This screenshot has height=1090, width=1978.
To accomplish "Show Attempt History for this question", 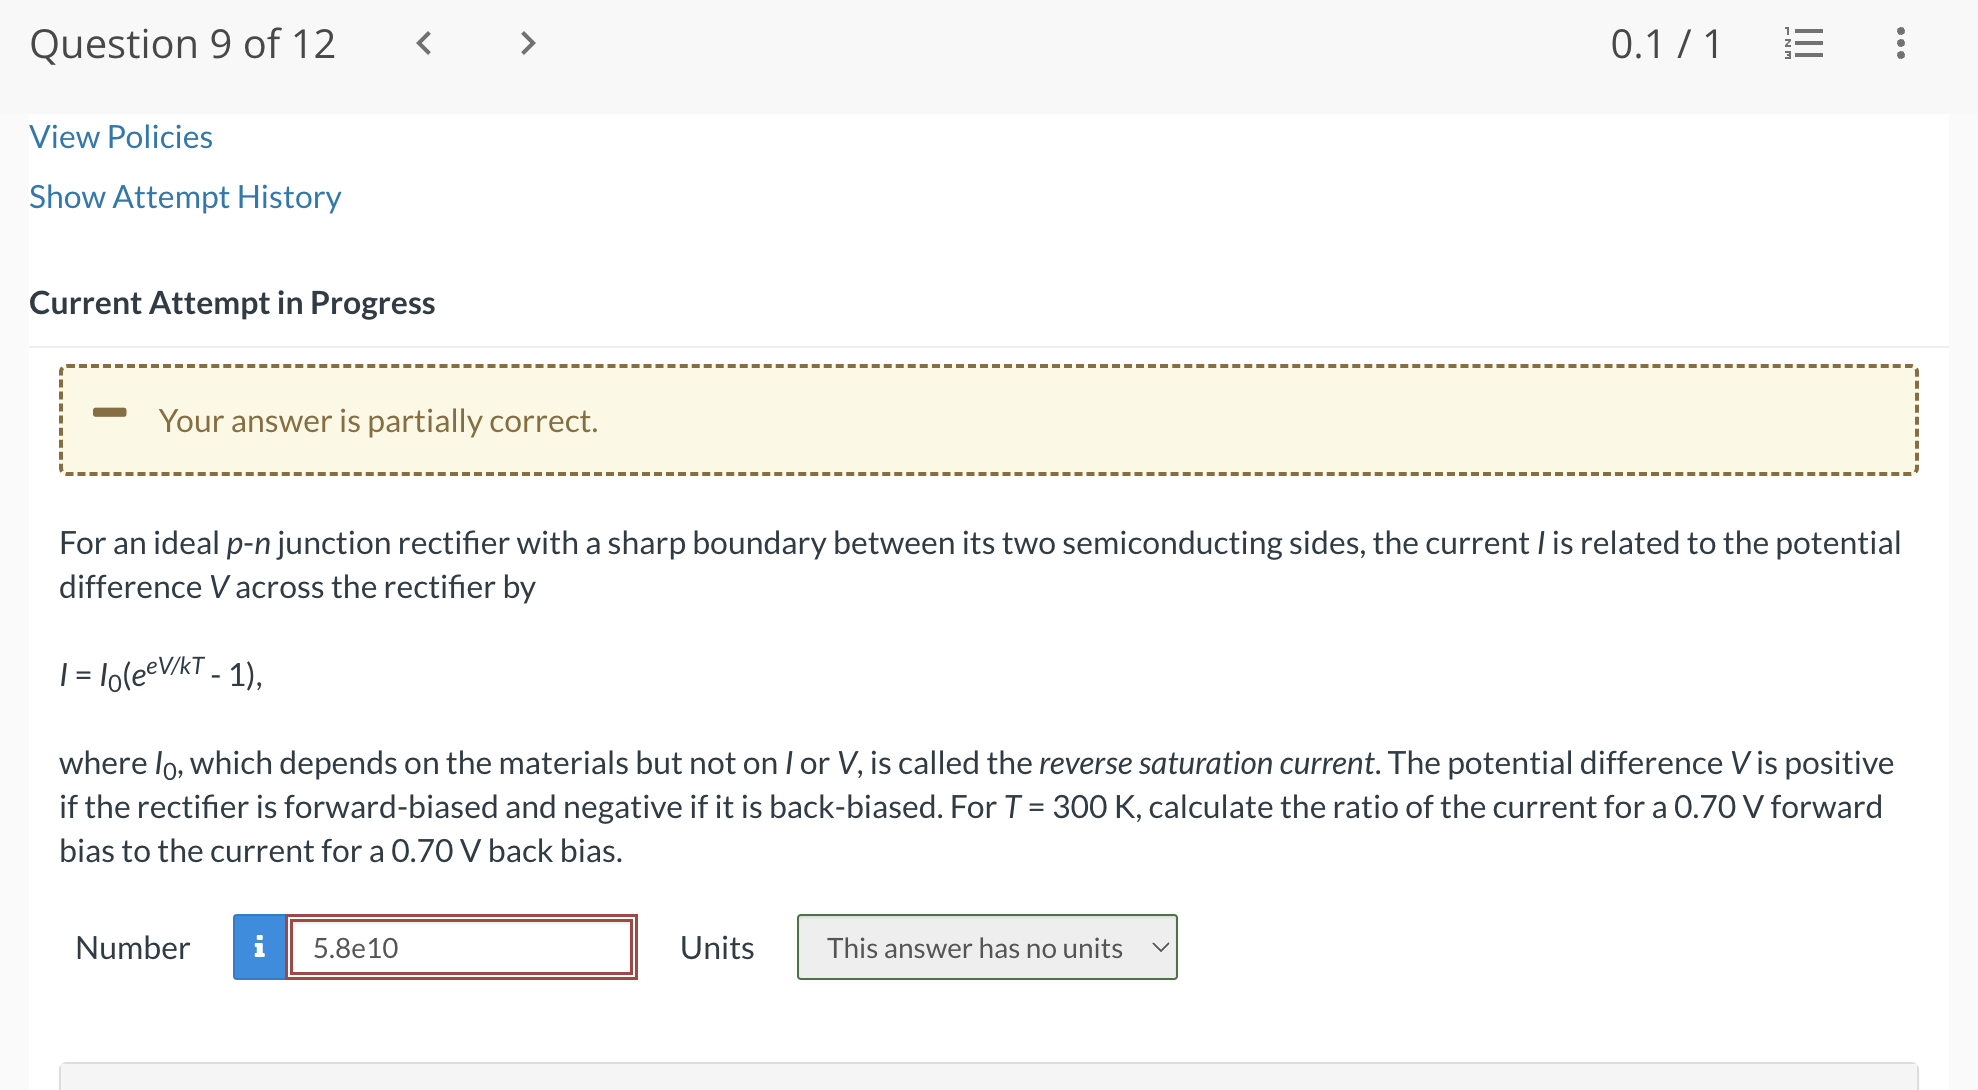I will coord(184,197).
